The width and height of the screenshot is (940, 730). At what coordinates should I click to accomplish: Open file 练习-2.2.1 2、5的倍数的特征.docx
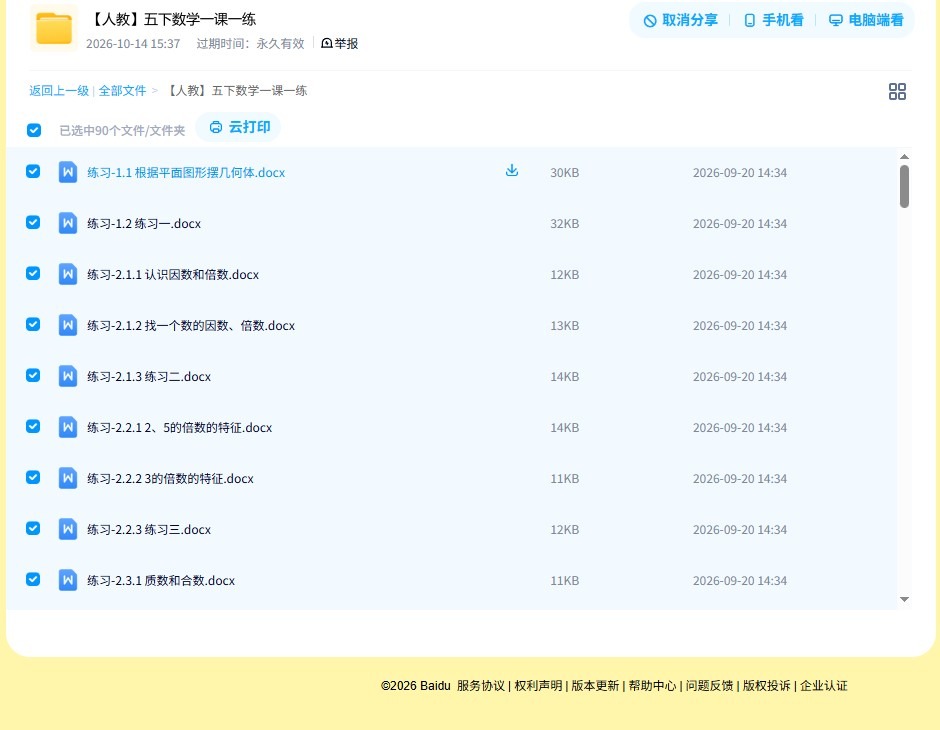tap(179, 427)
